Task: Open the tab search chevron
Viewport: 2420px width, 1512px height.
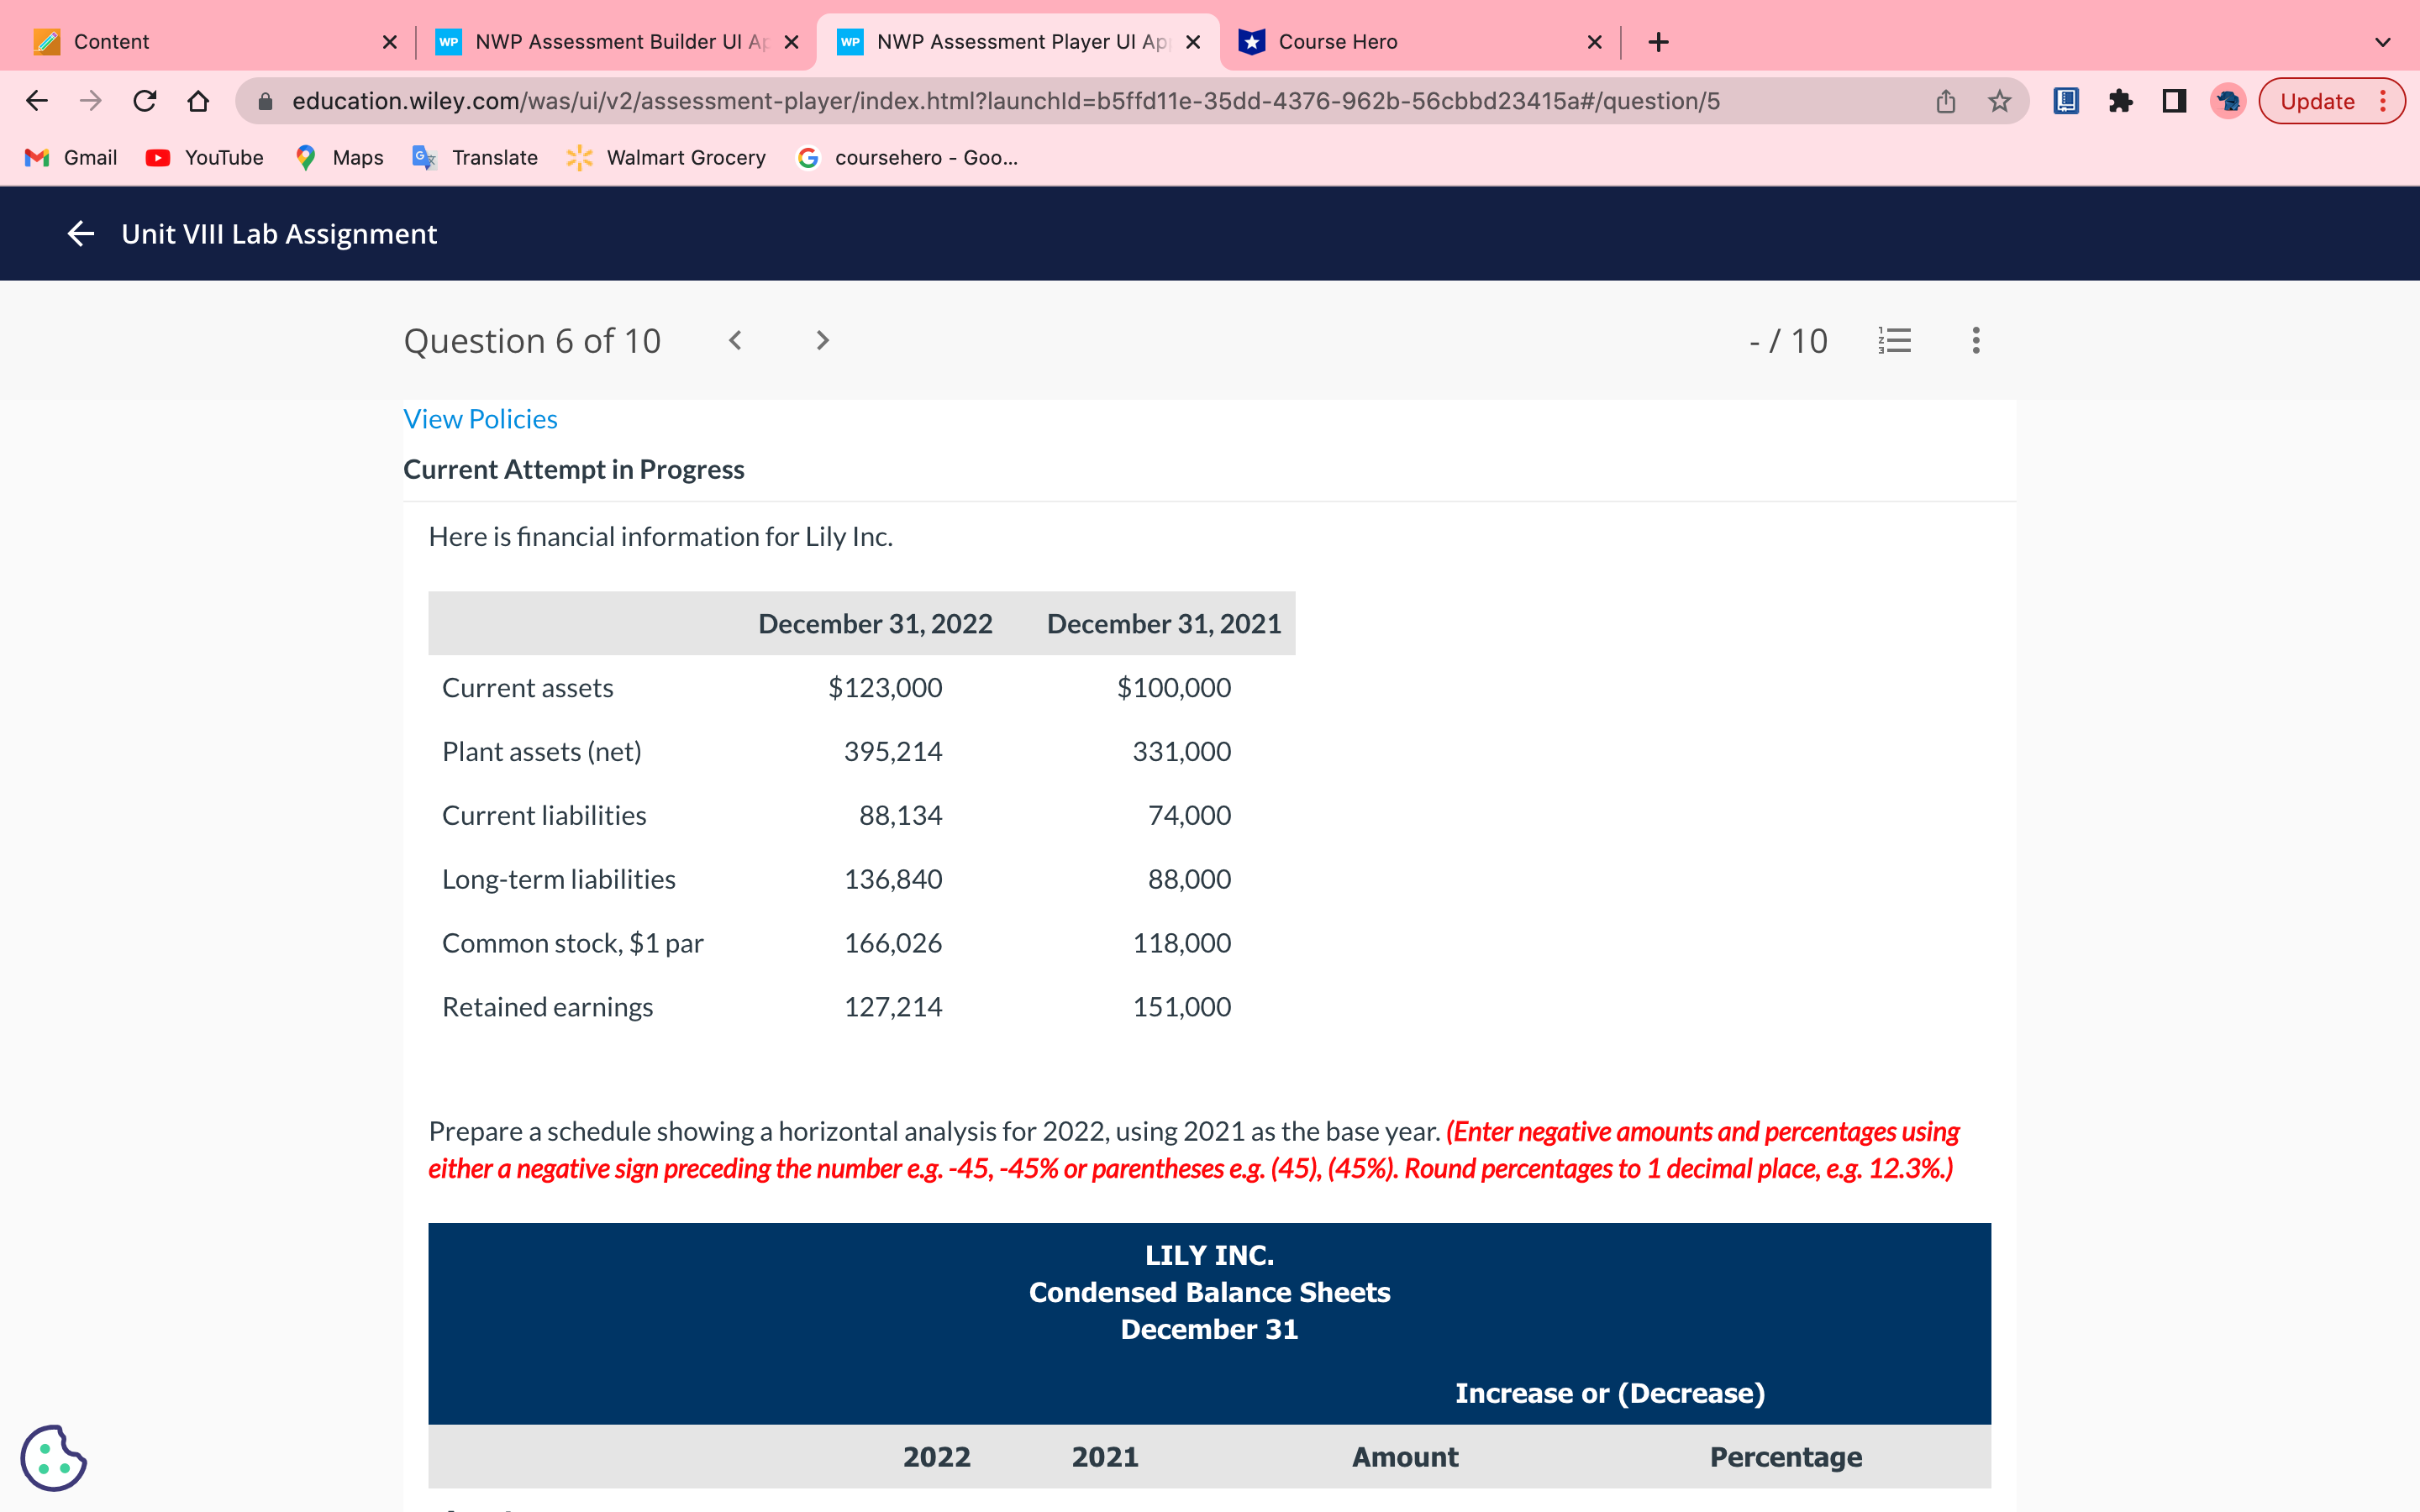Action: 2381,41
